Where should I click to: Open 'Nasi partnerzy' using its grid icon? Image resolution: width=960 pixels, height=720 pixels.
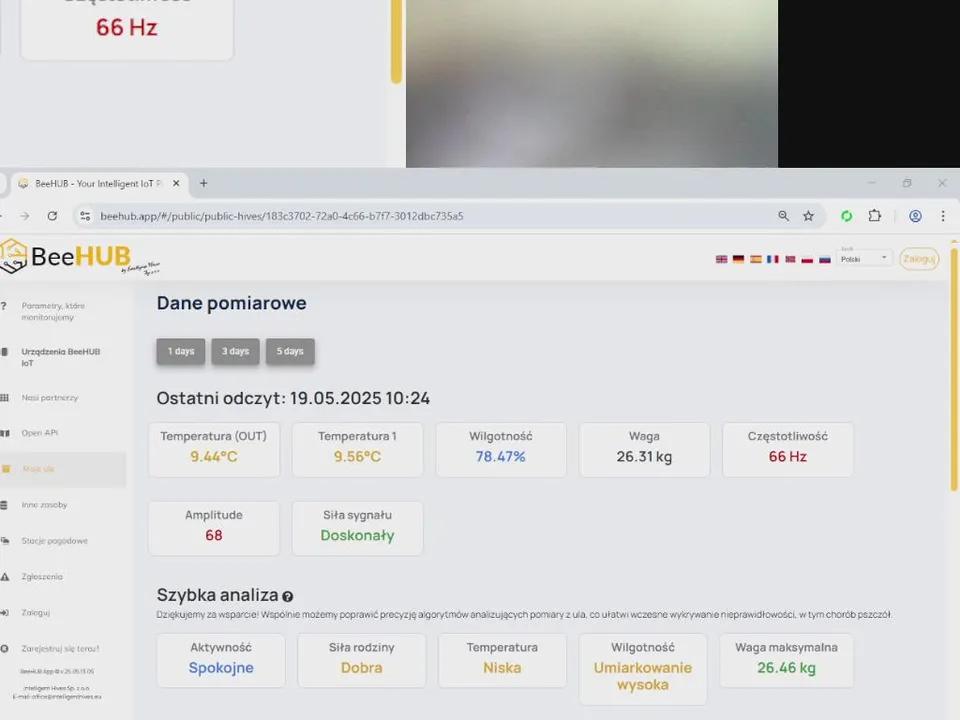pos(4,398)
